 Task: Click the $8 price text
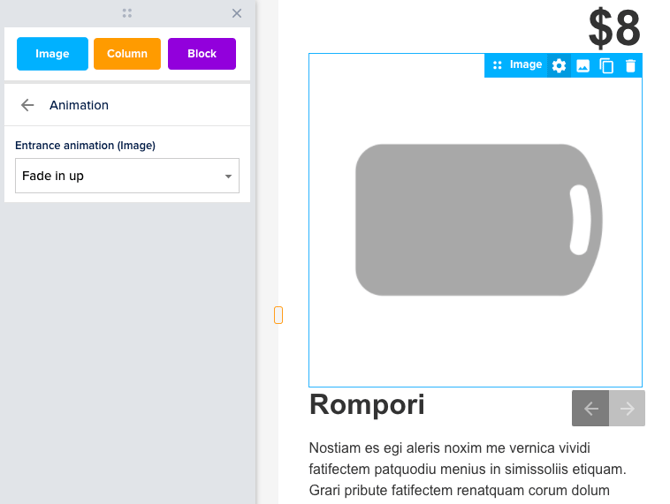[614, 29]
